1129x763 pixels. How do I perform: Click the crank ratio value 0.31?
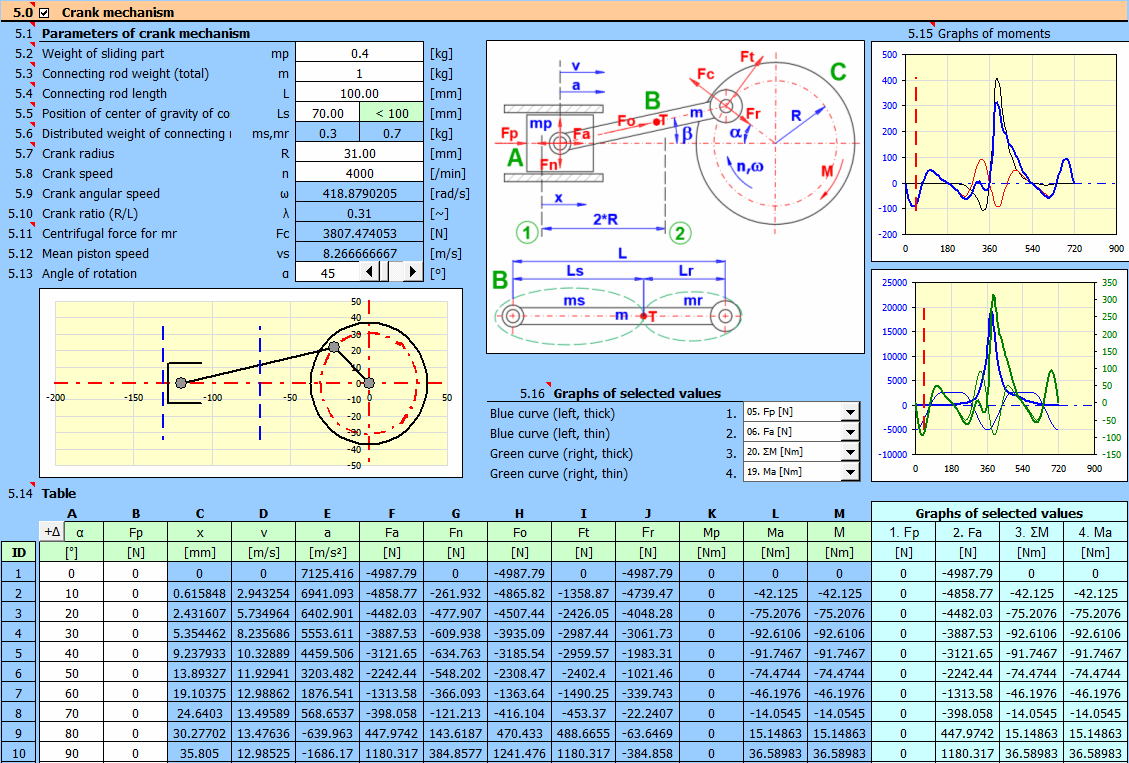(x=359, y=213)
